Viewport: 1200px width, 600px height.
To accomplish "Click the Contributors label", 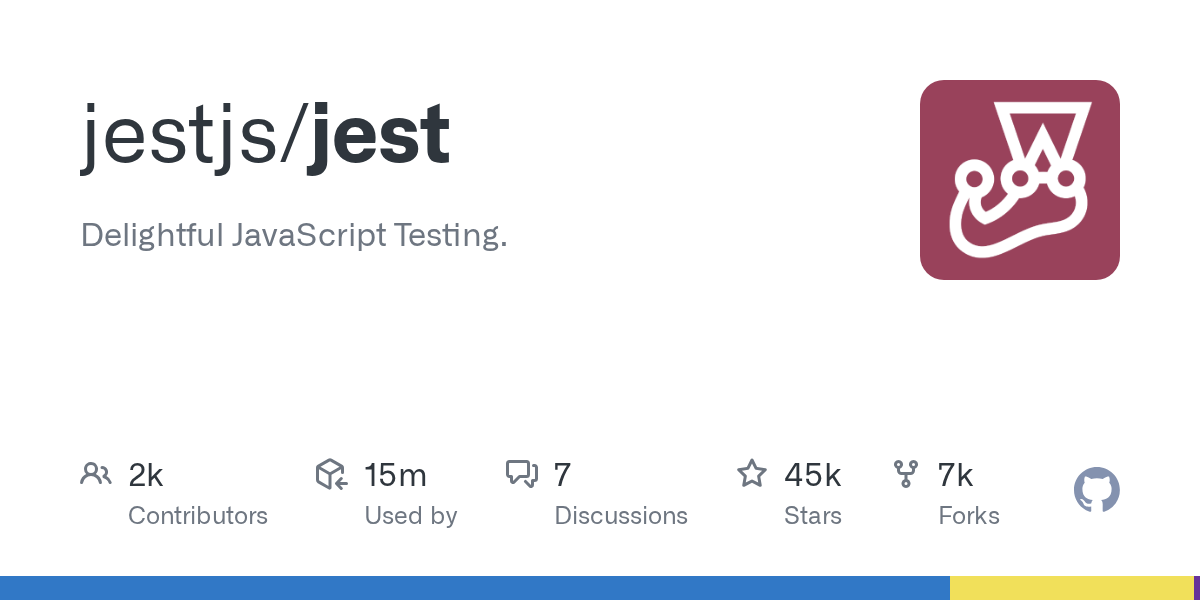I will 198,516.
